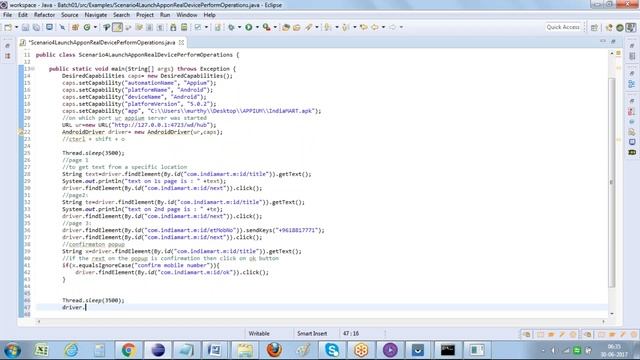
Task: Expand the External Tools dropdown arrow
Action: 275,27
